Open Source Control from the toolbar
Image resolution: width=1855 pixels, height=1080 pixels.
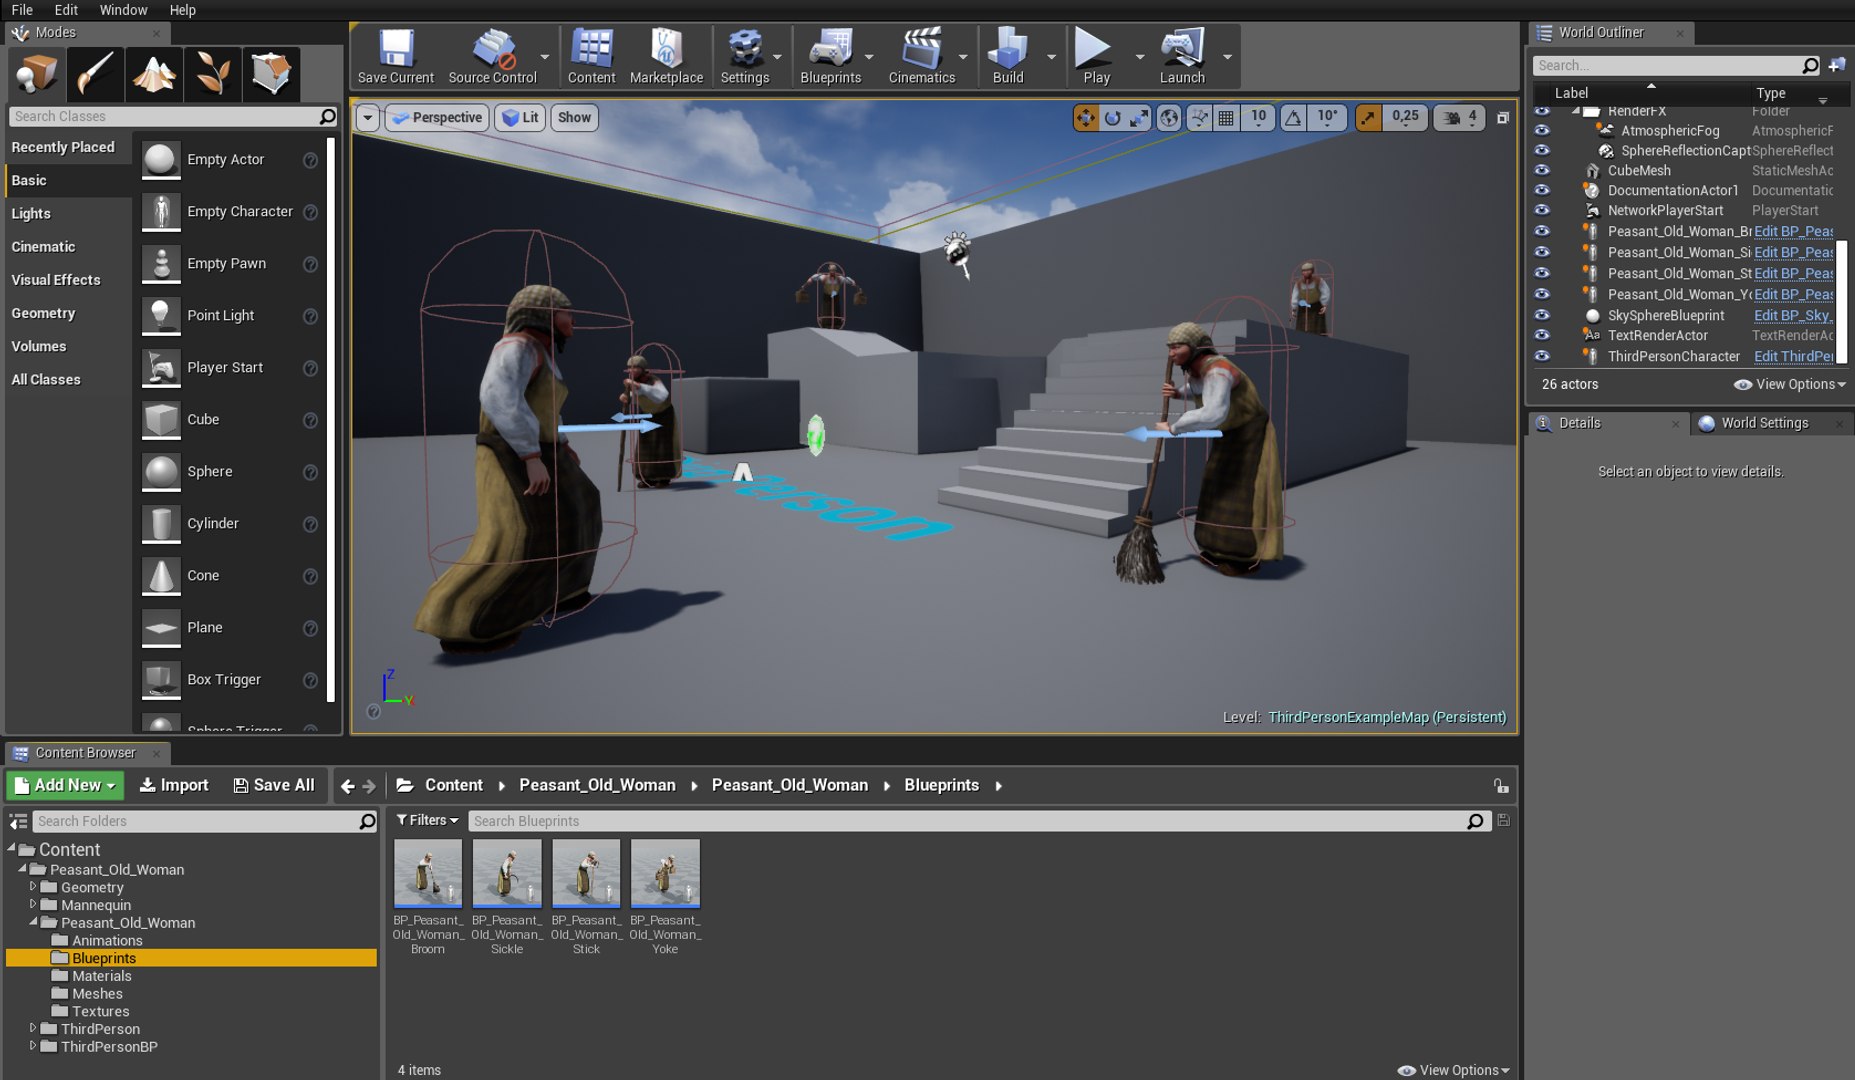[x=492, y=56]
